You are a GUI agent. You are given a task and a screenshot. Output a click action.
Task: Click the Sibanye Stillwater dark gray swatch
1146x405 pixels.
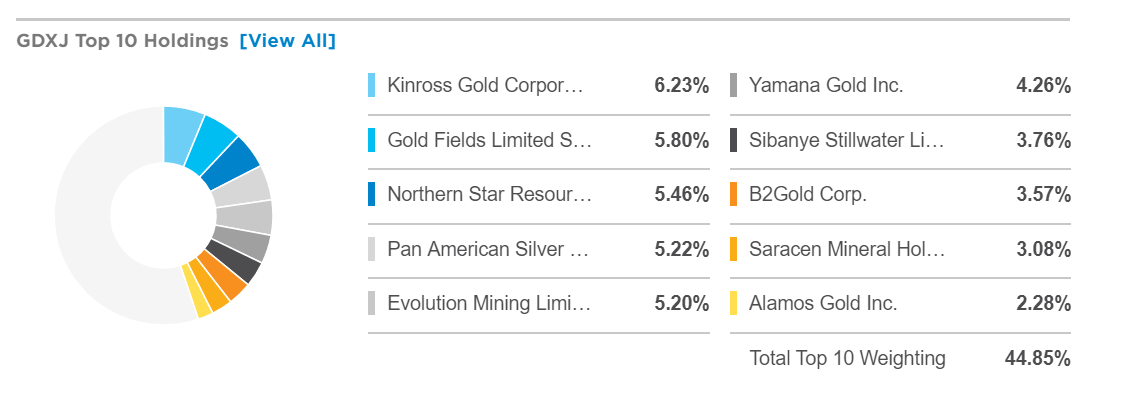tap(734, 140)
